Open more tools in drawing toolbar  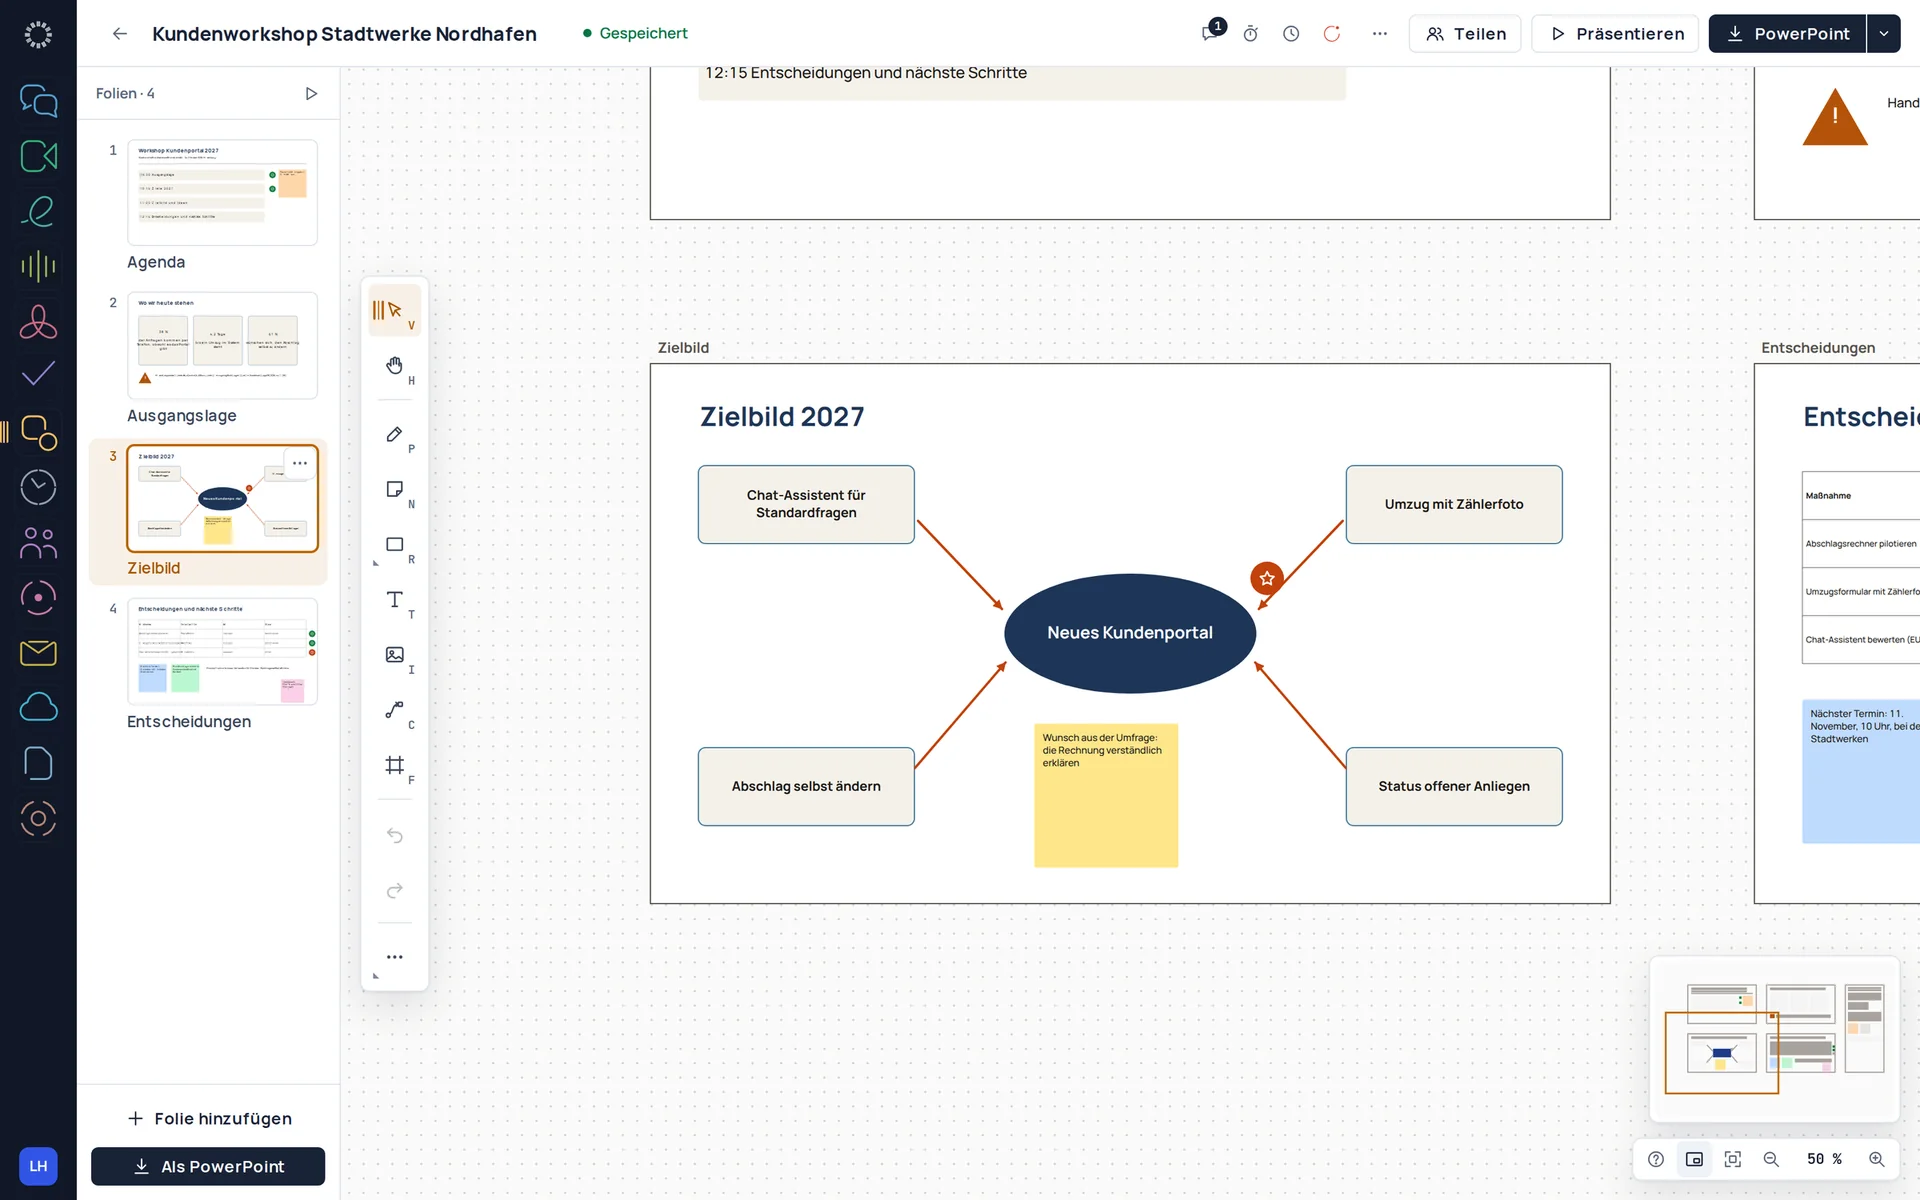395,957
